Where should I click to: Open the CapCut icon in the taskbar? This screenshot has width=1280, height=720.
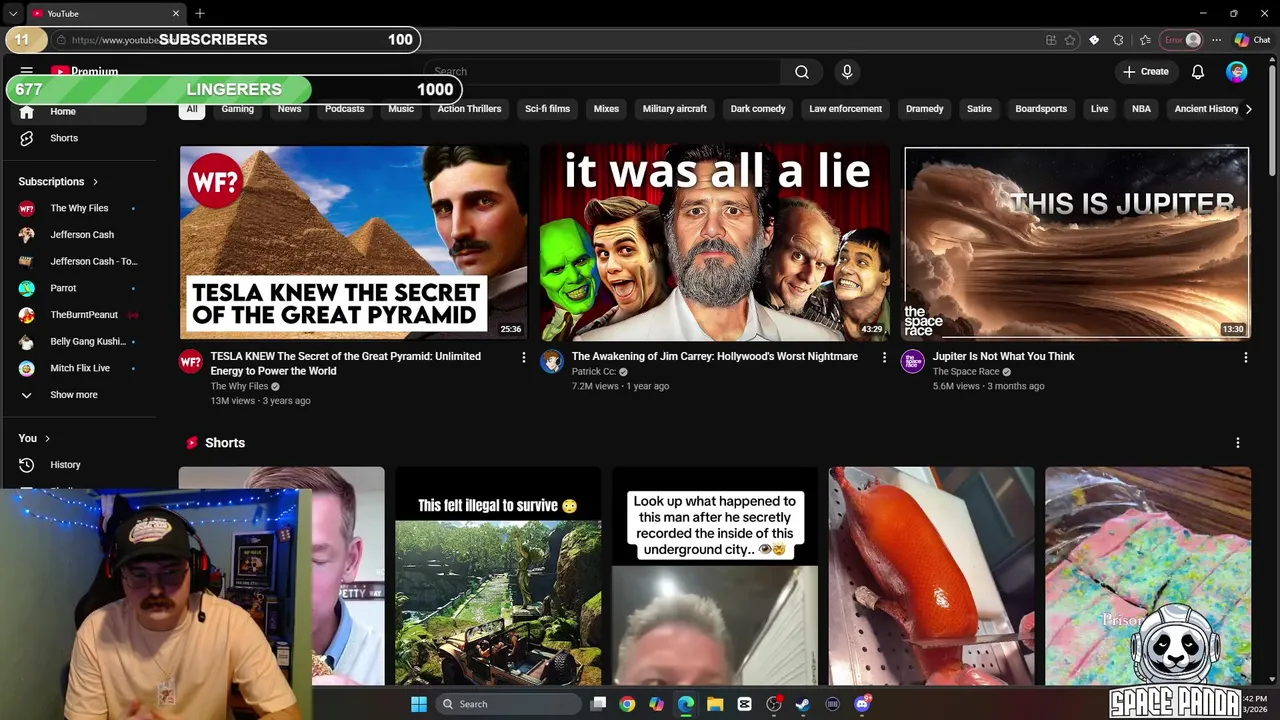click(x=744, y=704)
